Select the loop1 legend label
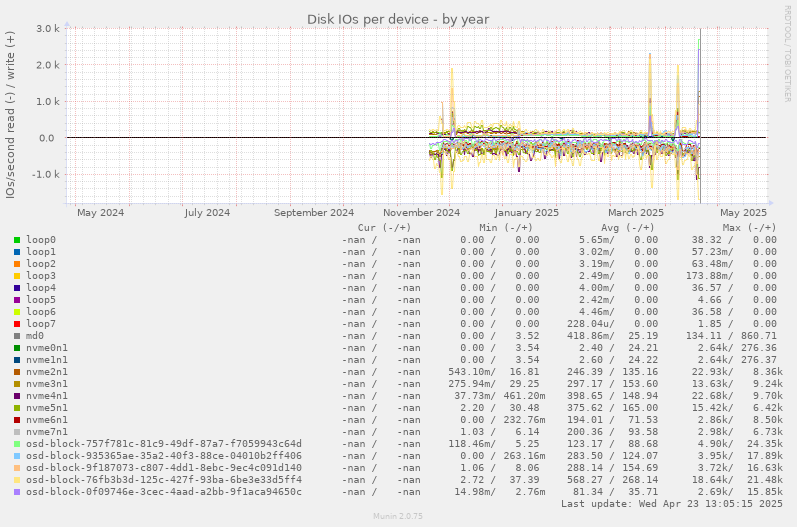 tap(41, 252)
